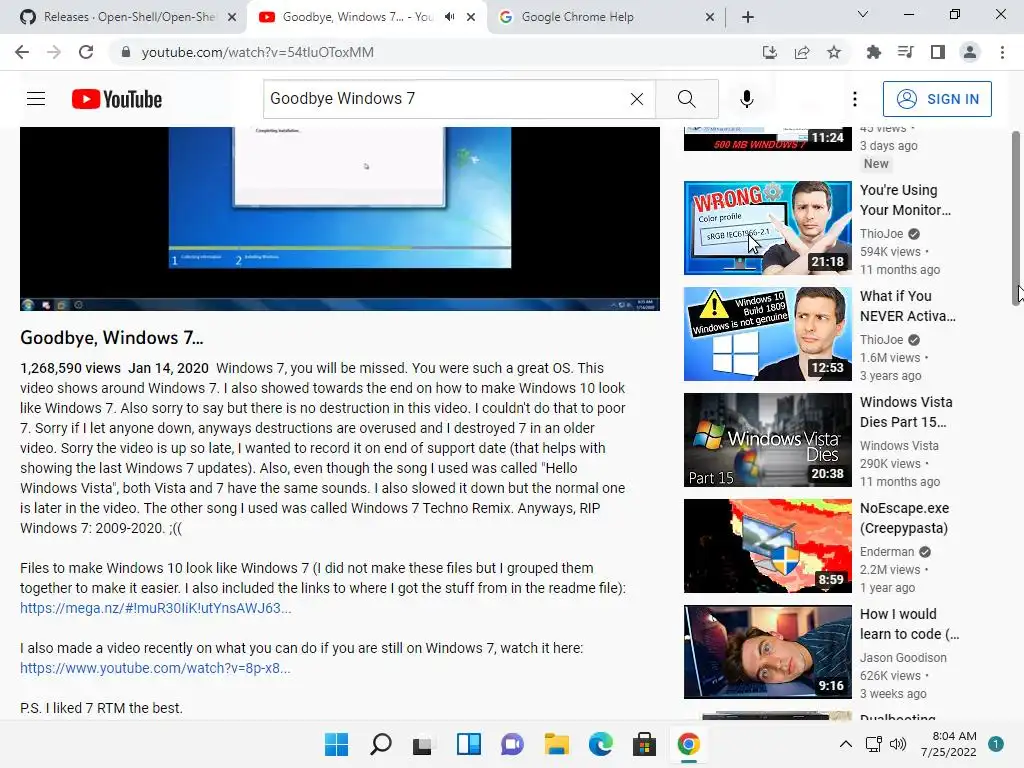Open 'You're Using Your Monitor' video thumbnail
This screenshot has height=768, width=1024.
(x=767, y=228)
